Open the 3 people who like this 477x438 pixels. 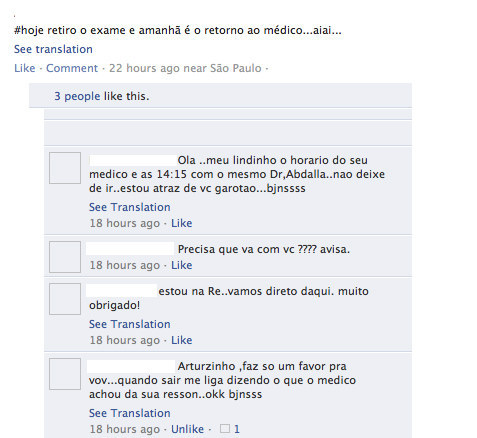pos(77,96)
